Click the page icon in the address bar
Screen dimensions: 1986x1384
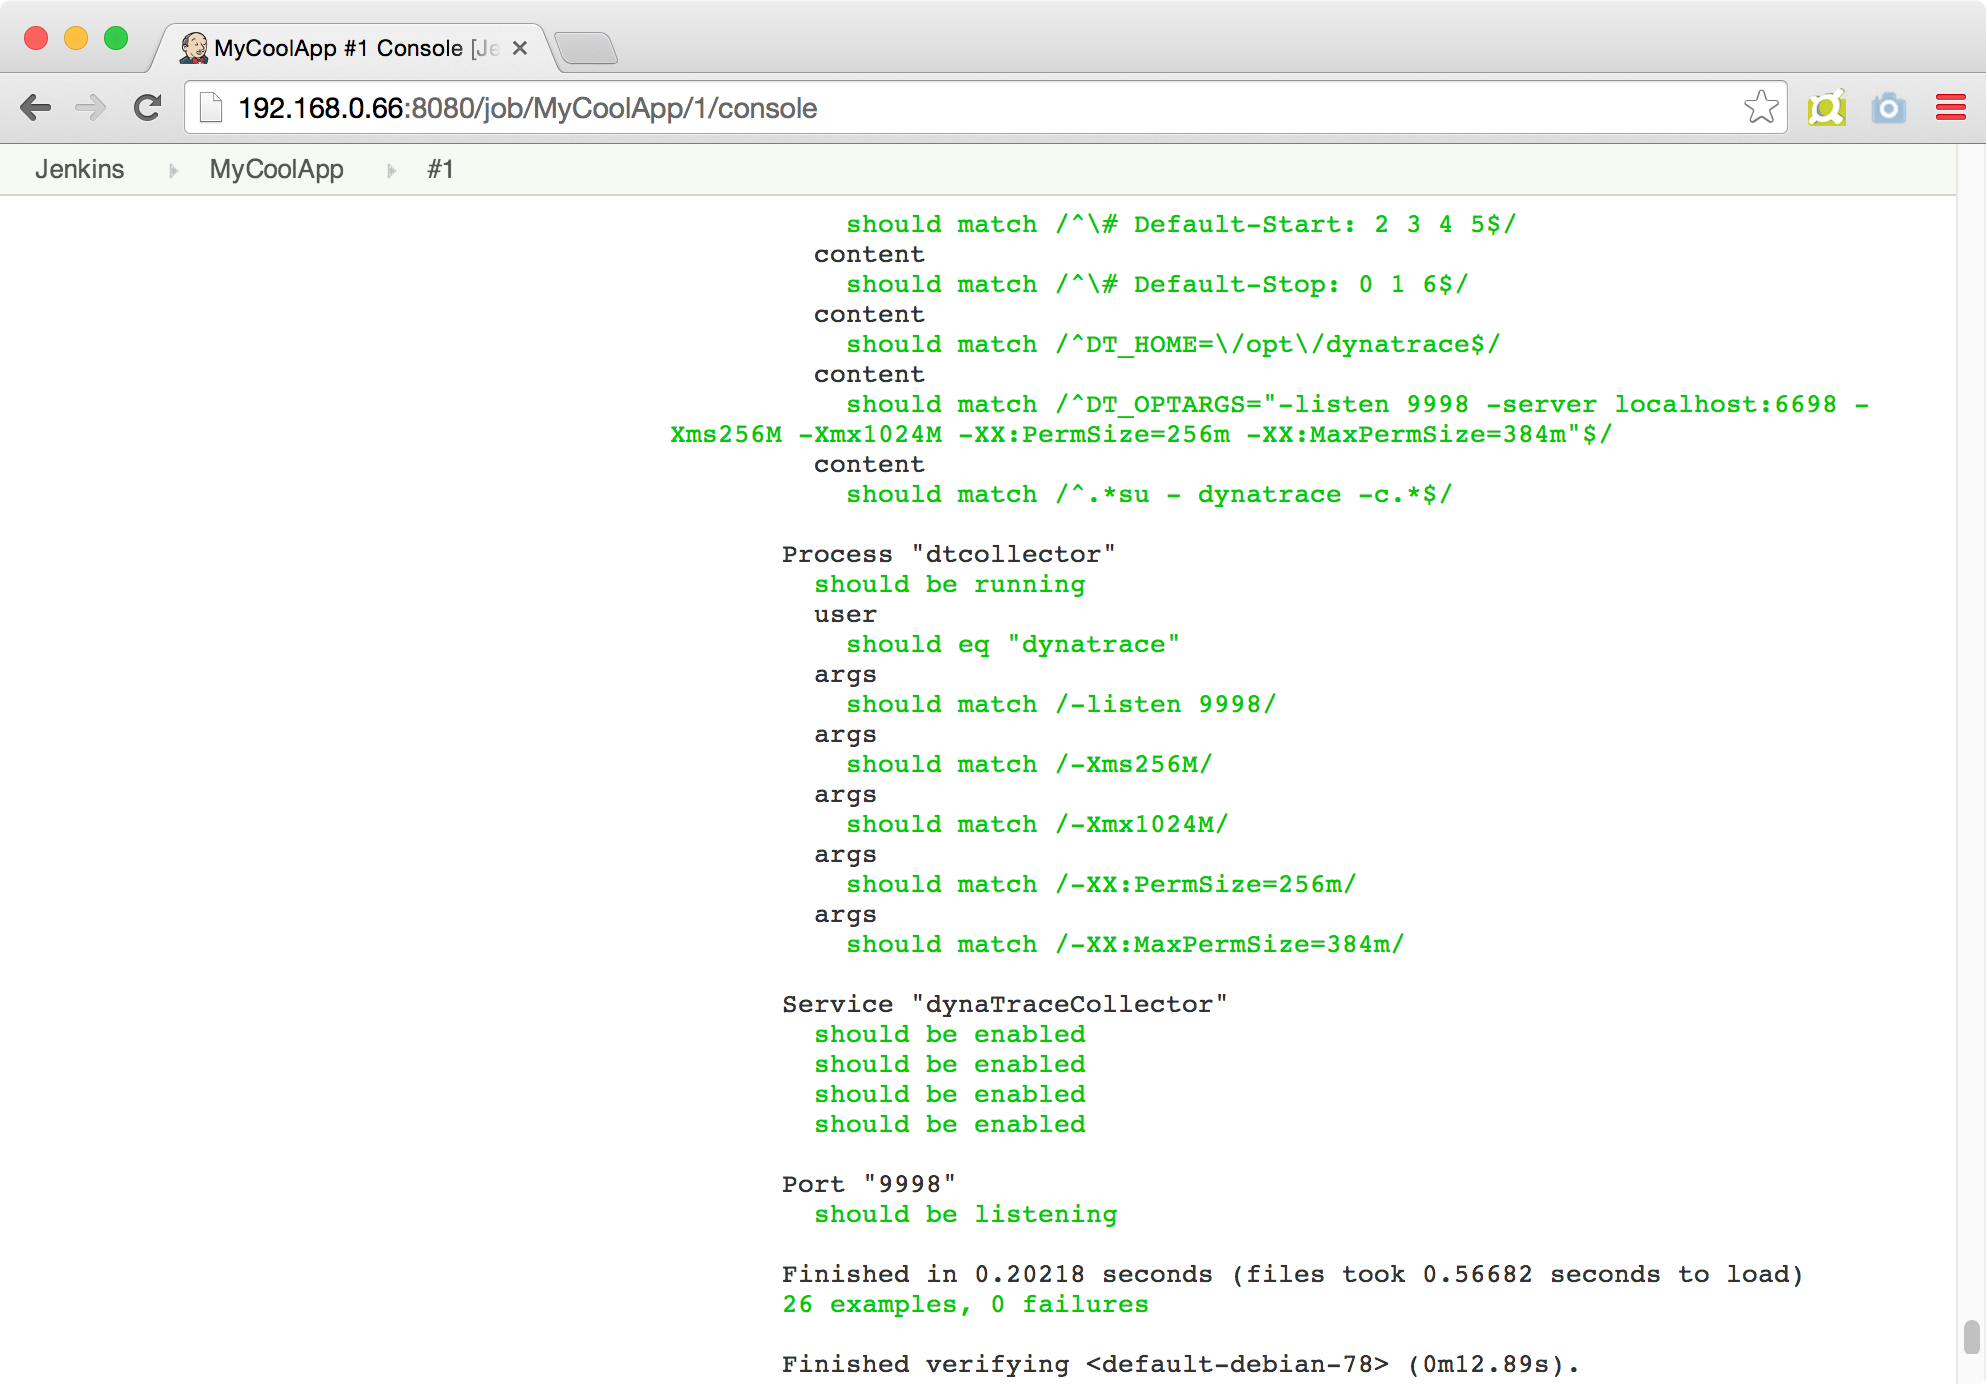pyautogui.click(x=211, y=107)
